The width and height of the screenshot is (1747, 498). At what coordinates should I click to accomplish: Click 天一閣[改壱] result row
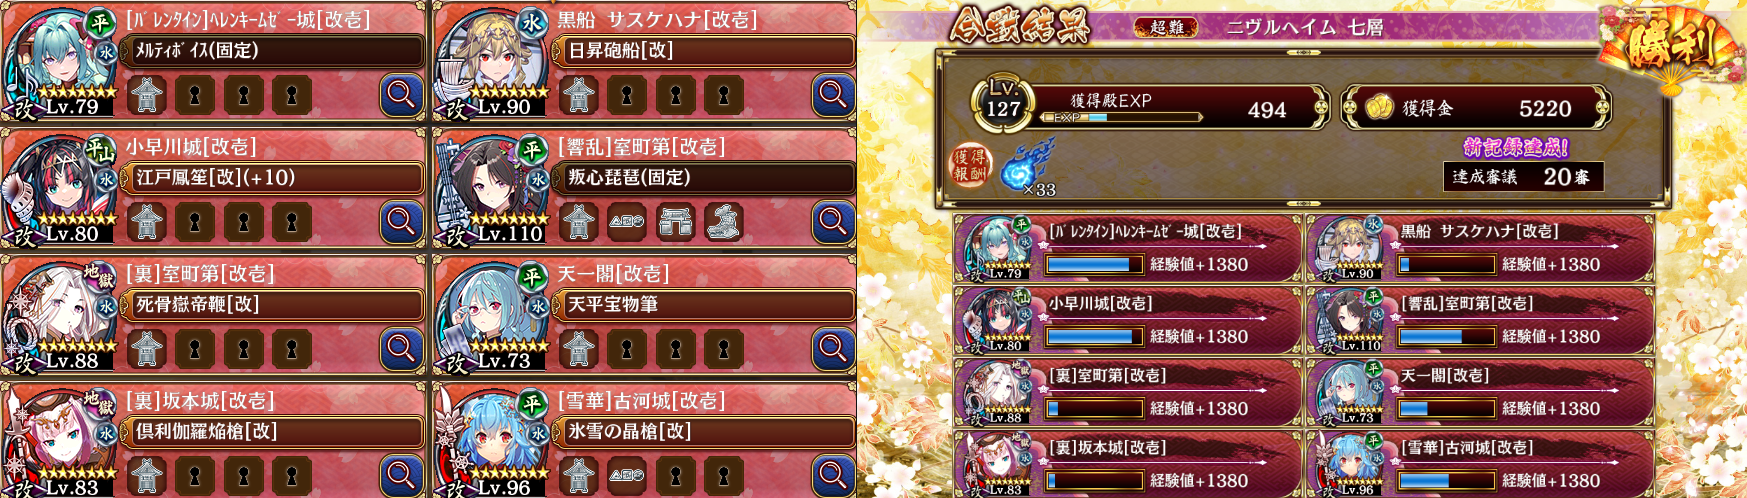click(1480, 391)
